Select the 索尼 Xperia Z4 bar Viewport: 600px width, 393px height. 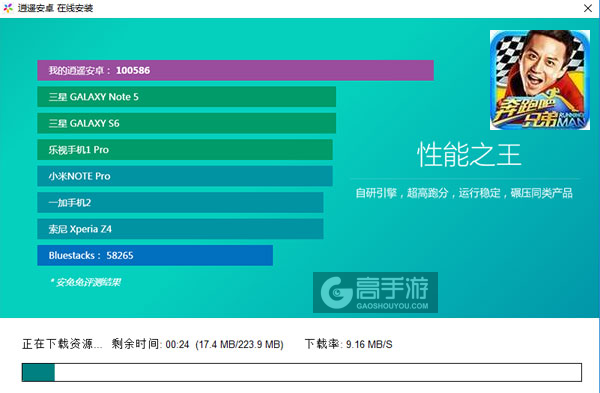pyautogui.click(x=180, y=229)
